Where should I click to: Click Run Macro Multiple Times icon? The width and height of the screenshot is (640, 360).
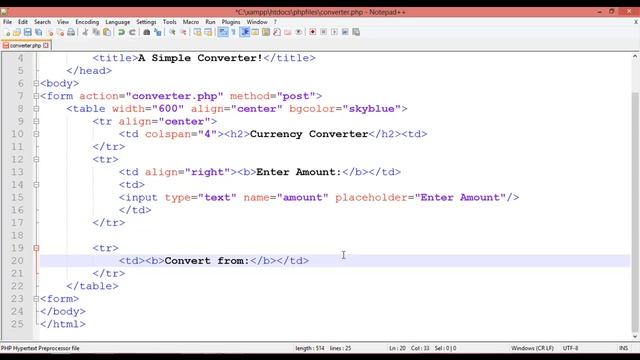(x=345, y=32)
